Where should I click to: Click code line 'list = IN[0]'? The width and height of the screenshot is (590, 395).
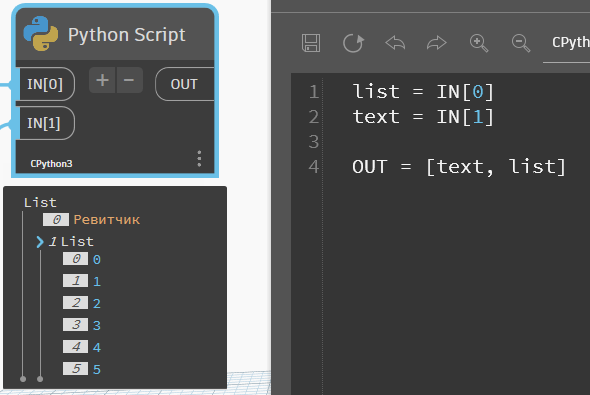[423, 92]
